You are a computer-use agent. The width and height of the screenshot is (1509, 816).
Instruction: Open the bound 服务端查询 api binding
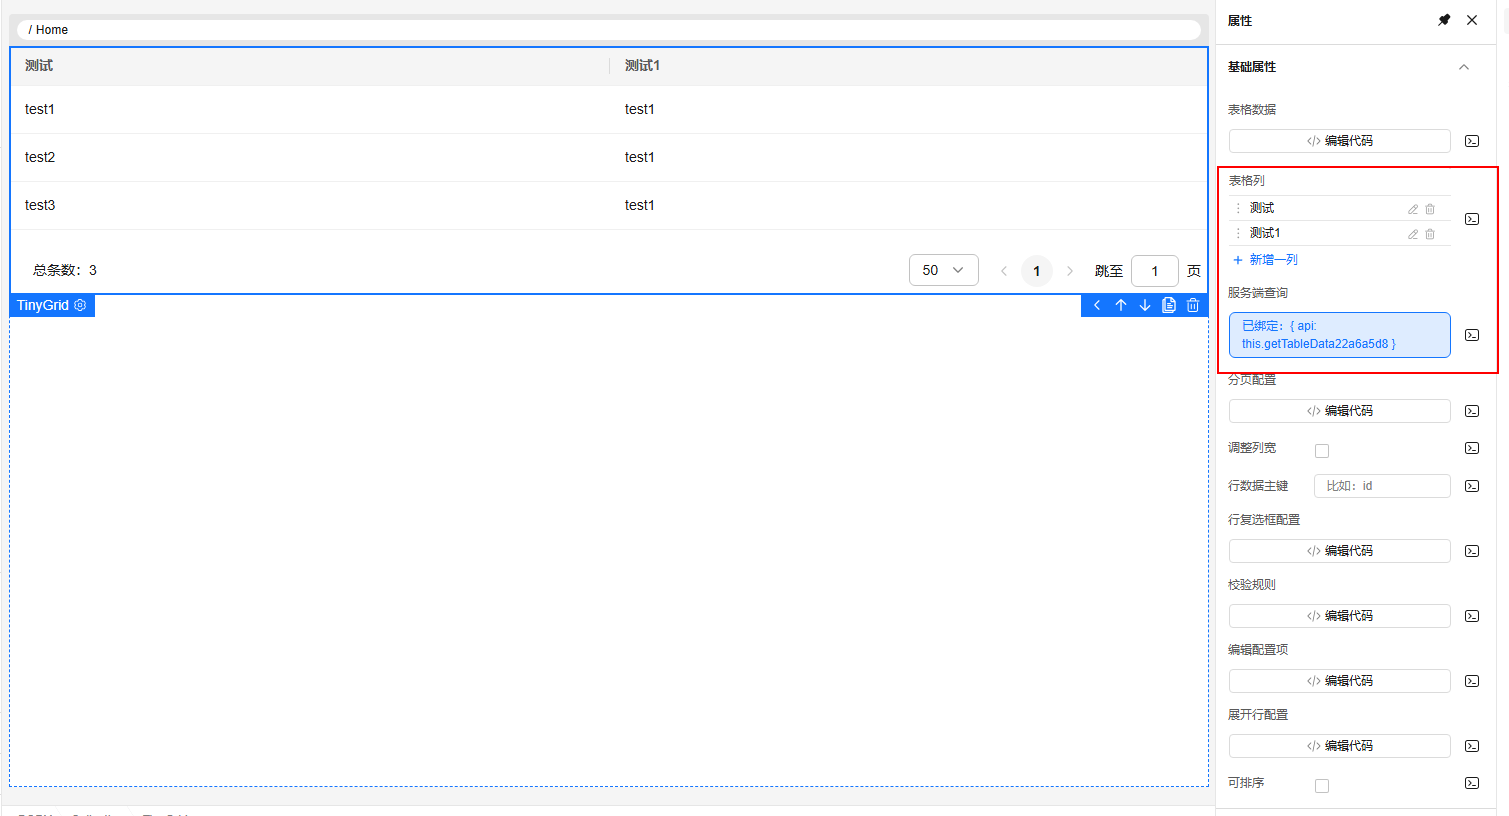1339,335
